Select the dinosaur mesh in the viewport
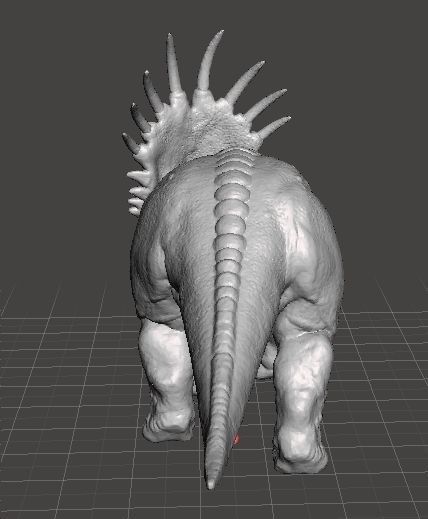 pos(233,260)
